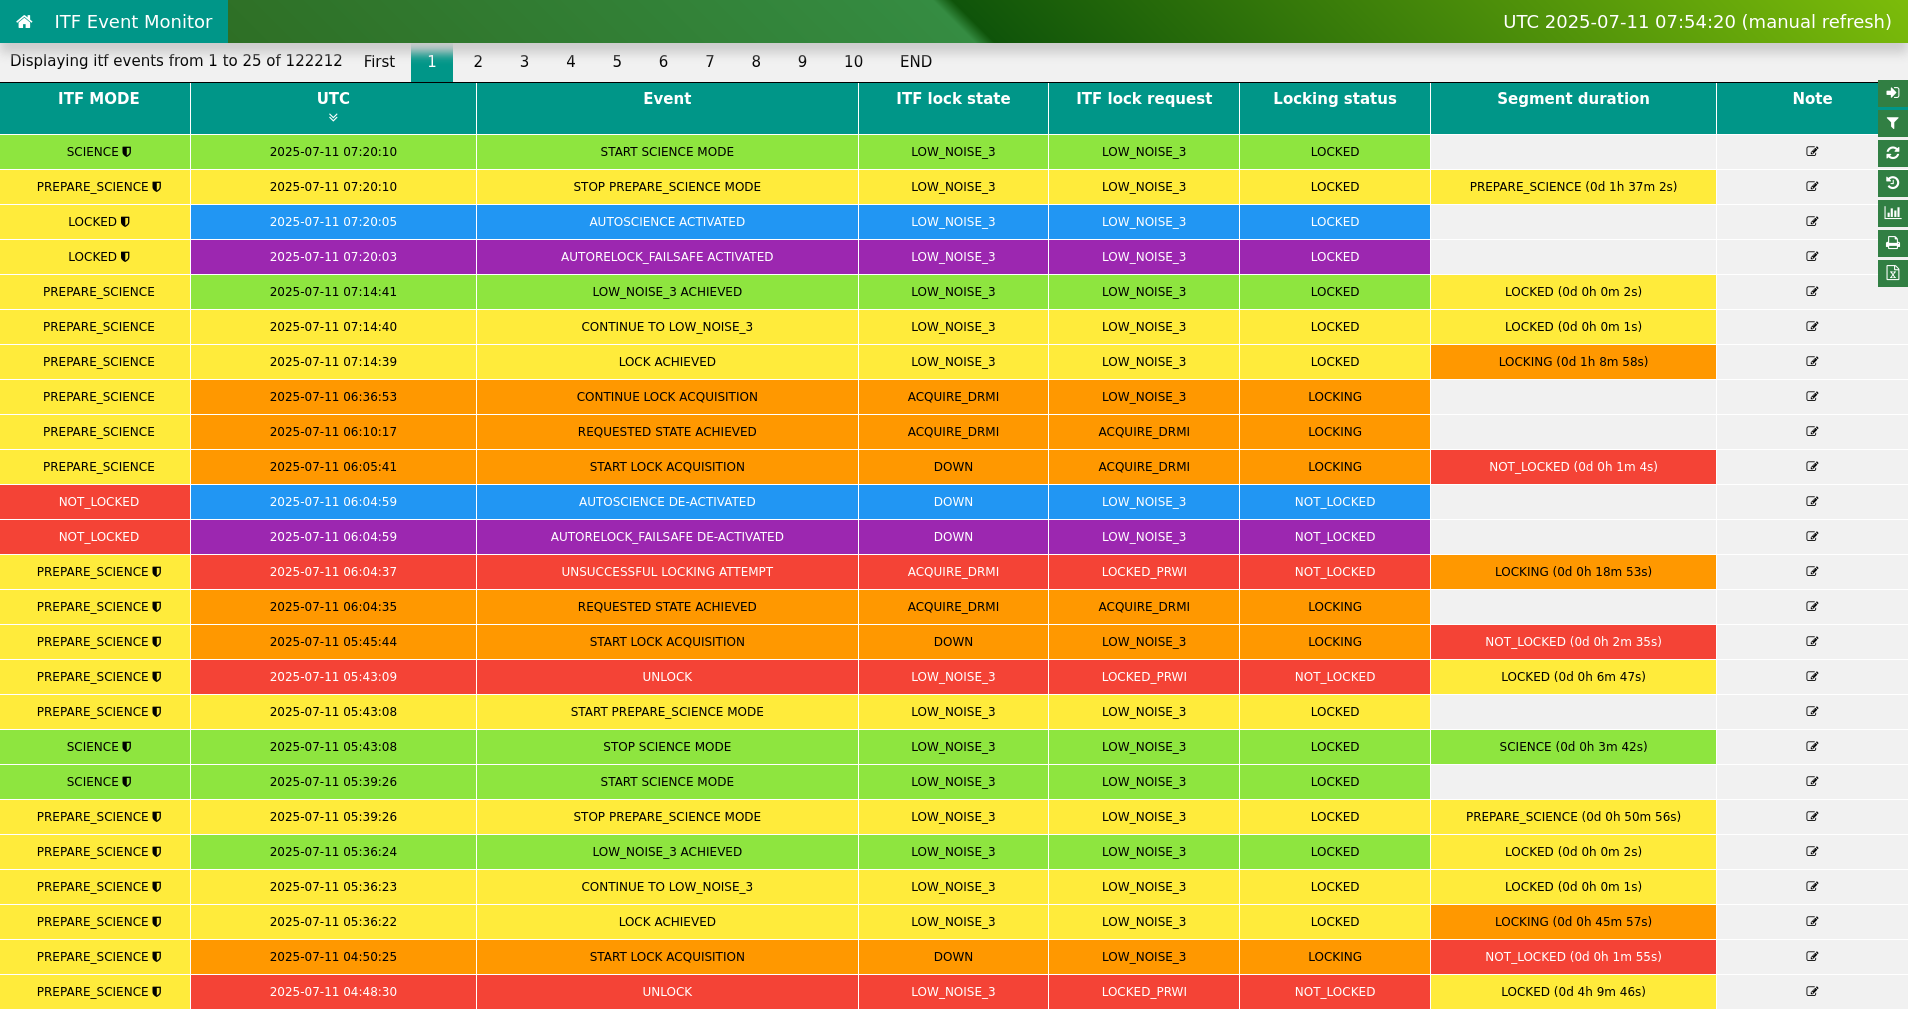Click the UTC timestamp manual refresh text
1908x1010 pixels.
click(x=1697, y=21)
